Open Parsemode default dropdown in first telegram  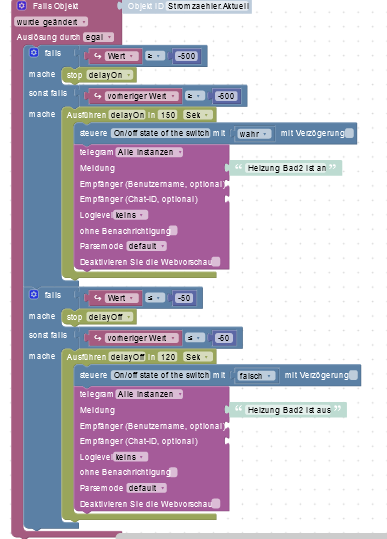pyautogui.click(x=147, y=246)
